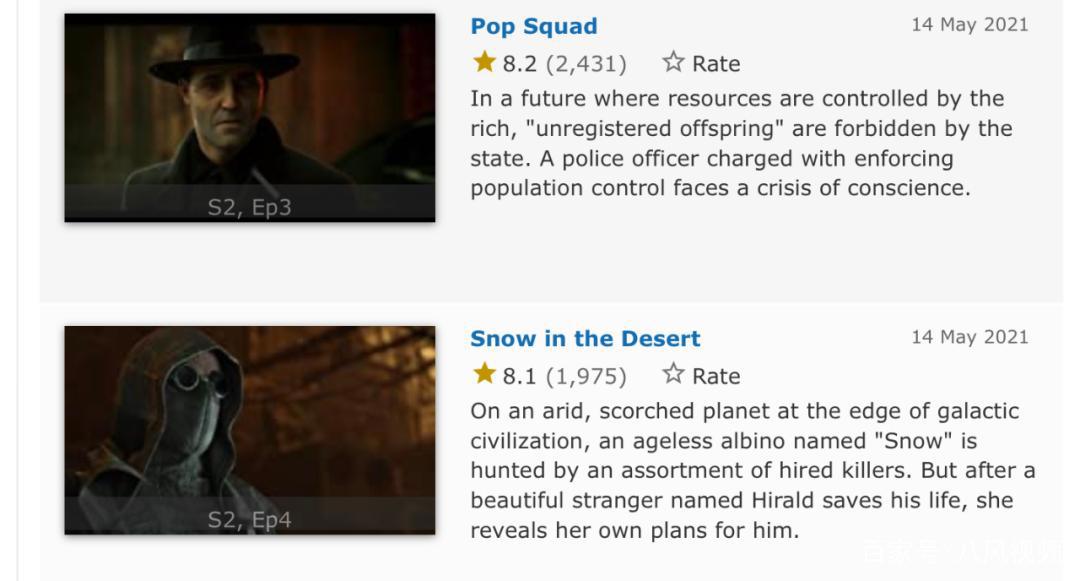1080x581 pixels.
Task: Click the Pop Squad air date 14 May 2021
Action: click(x=969, y=25)
